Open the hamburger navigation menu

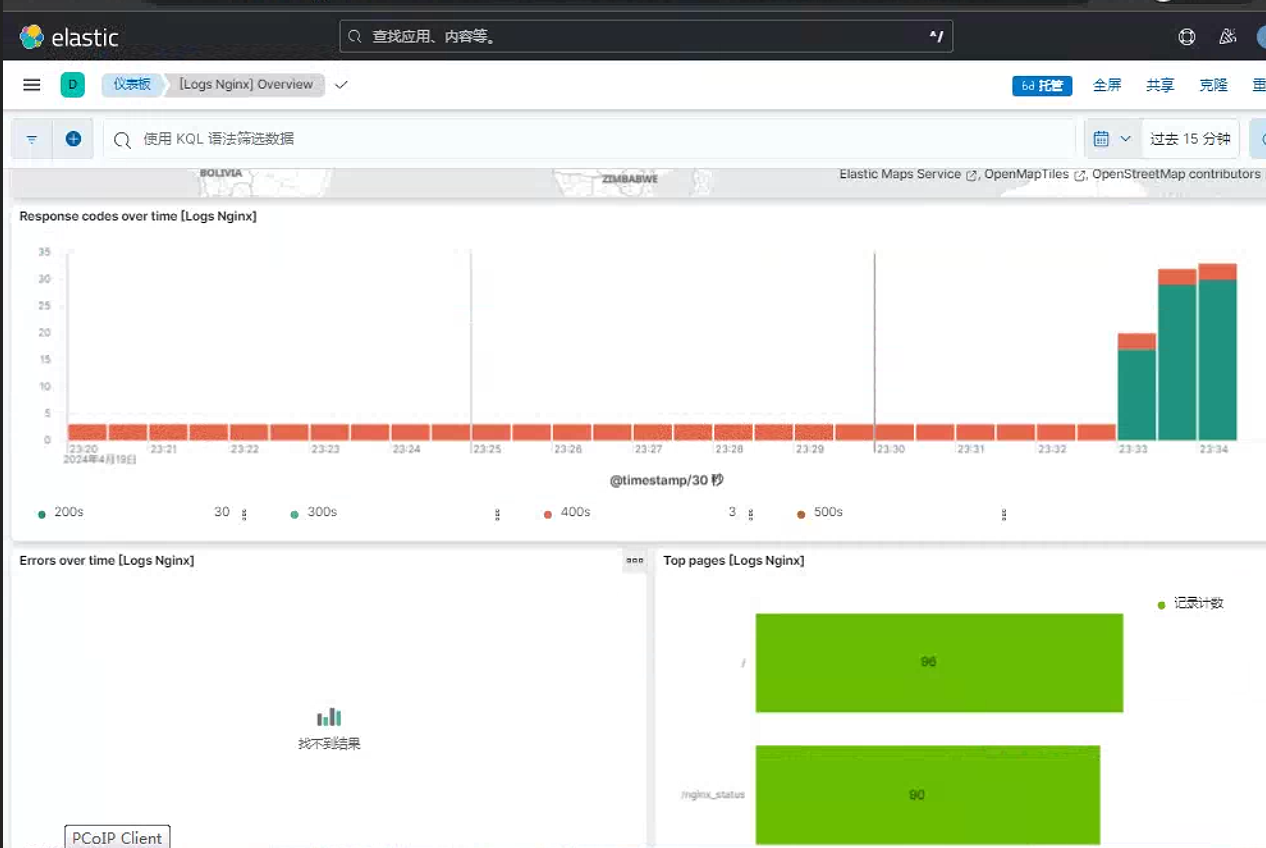(x=32, y=85)
